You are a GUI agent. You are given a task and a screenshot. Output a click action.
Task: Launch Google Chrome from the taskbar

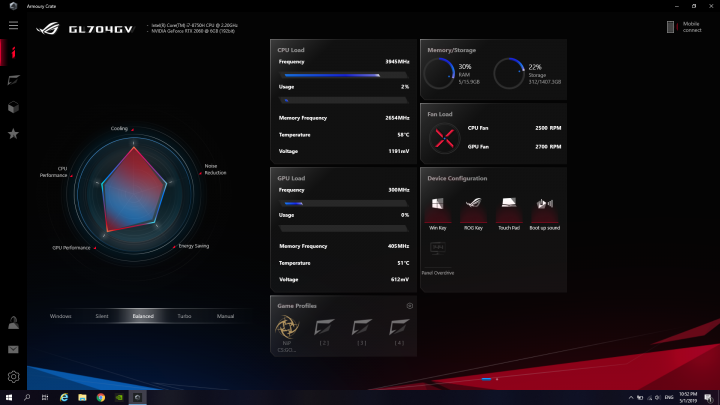[x=101, y=398]
